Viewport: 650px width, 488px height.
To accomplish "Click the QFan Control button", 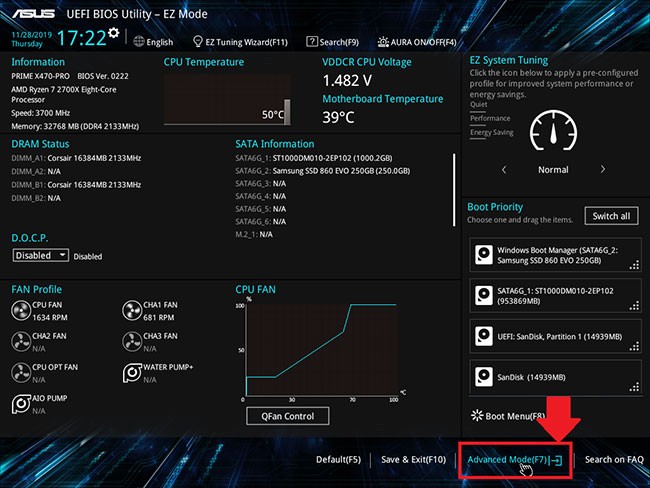I will tap(287, 416).
